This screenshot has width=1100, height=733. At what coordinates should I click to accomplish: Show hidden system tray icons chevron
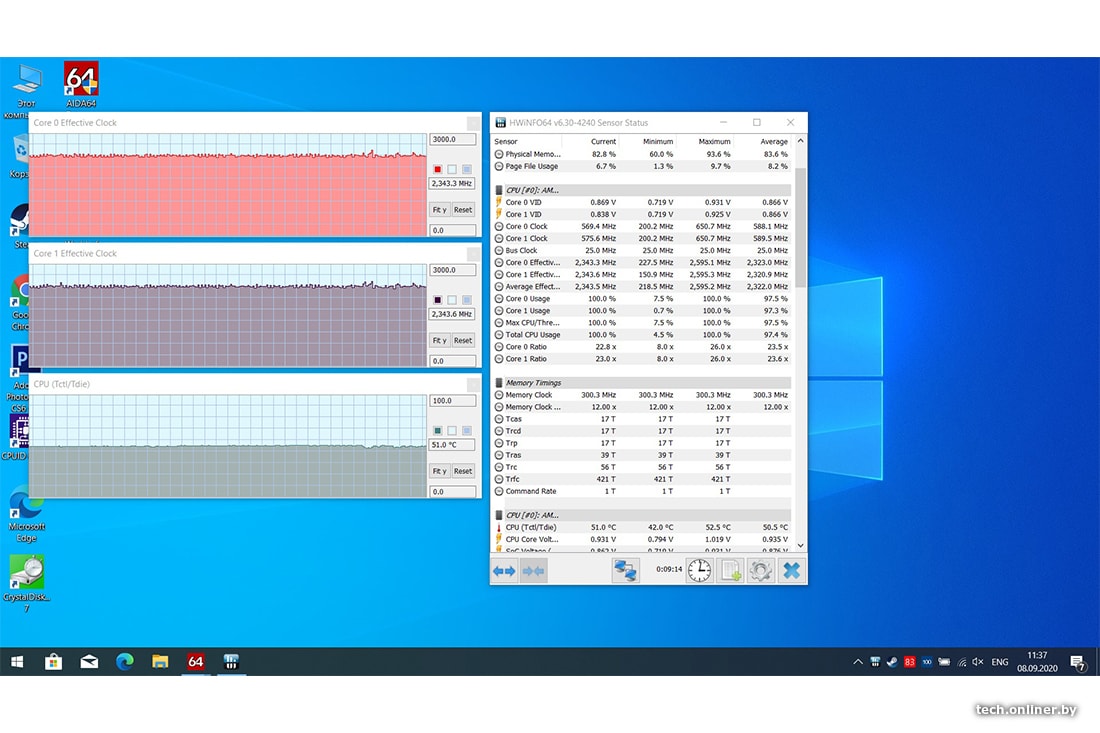tap(857, 662)
